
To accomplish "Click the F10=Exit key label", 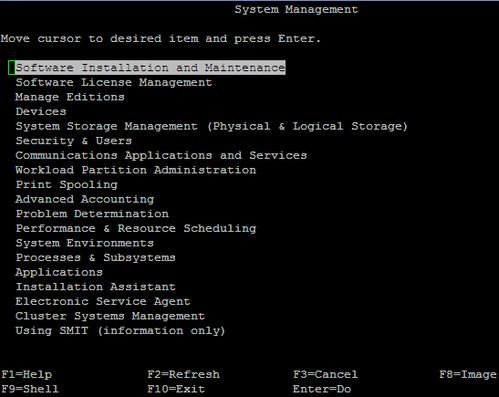I will point(176,389).
